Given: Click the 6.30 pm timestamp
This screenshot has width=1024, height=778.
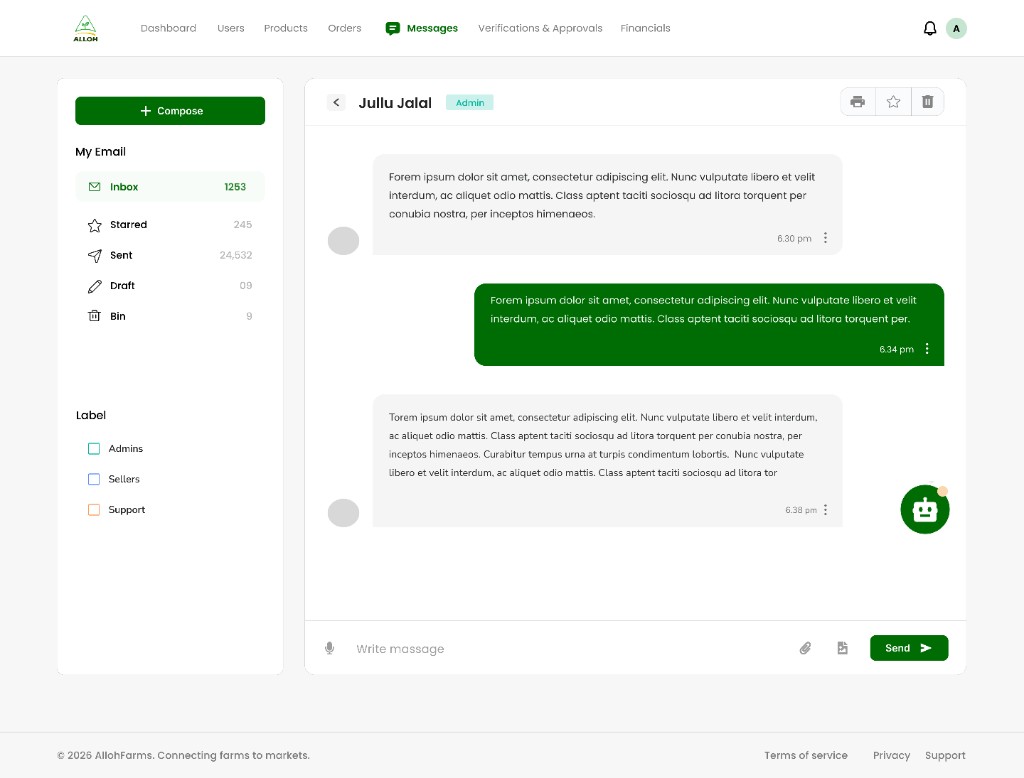Looking at the screenshot, I should tap(794, 238).
